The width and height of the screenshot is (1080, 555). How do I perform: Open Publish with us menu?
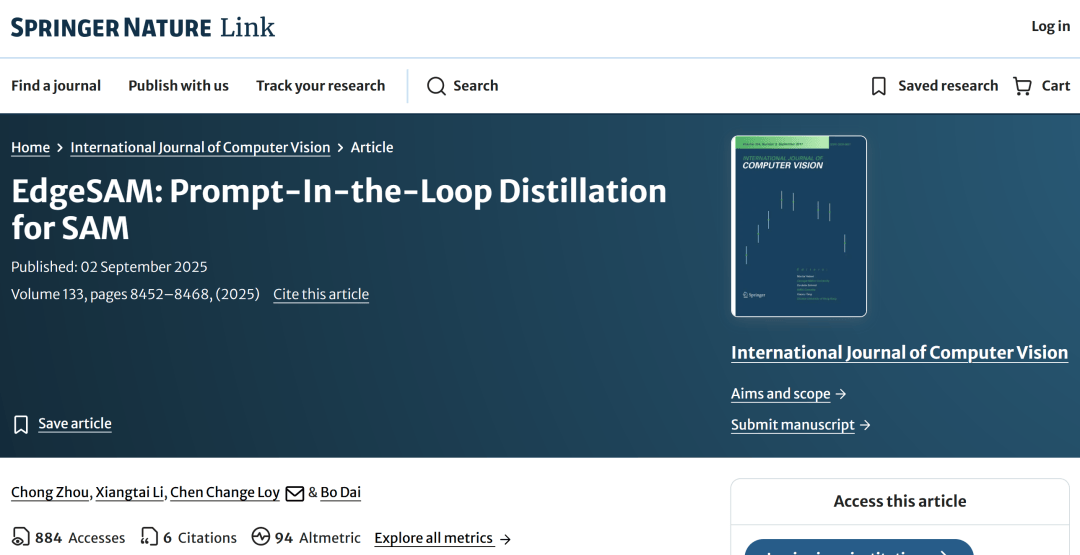(x=178, y=86)
